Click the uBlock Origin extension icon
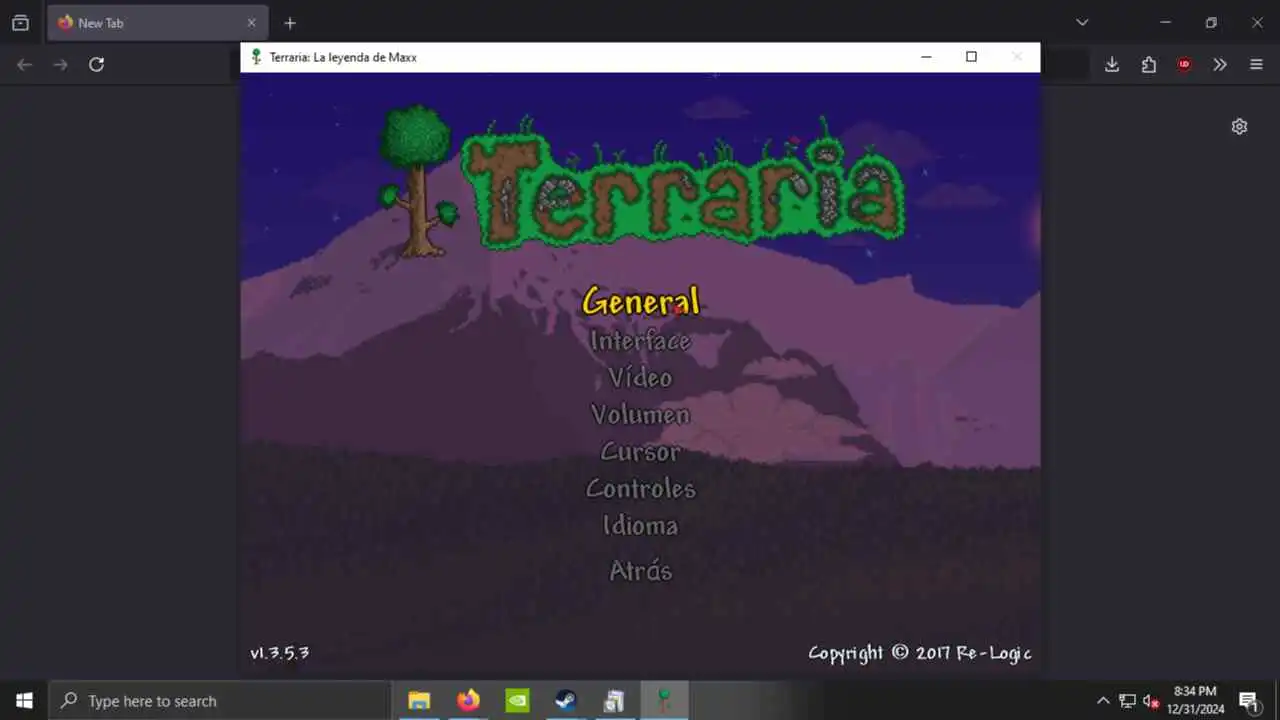 1184,64
